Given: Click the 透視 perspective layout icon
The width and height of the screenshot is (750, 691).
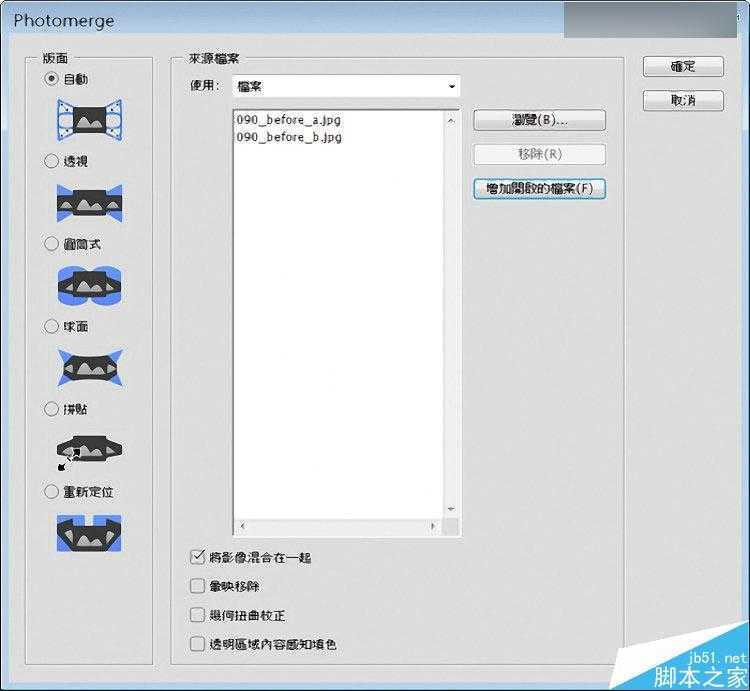Looking at the screenshot, I should tap(89, 203).
